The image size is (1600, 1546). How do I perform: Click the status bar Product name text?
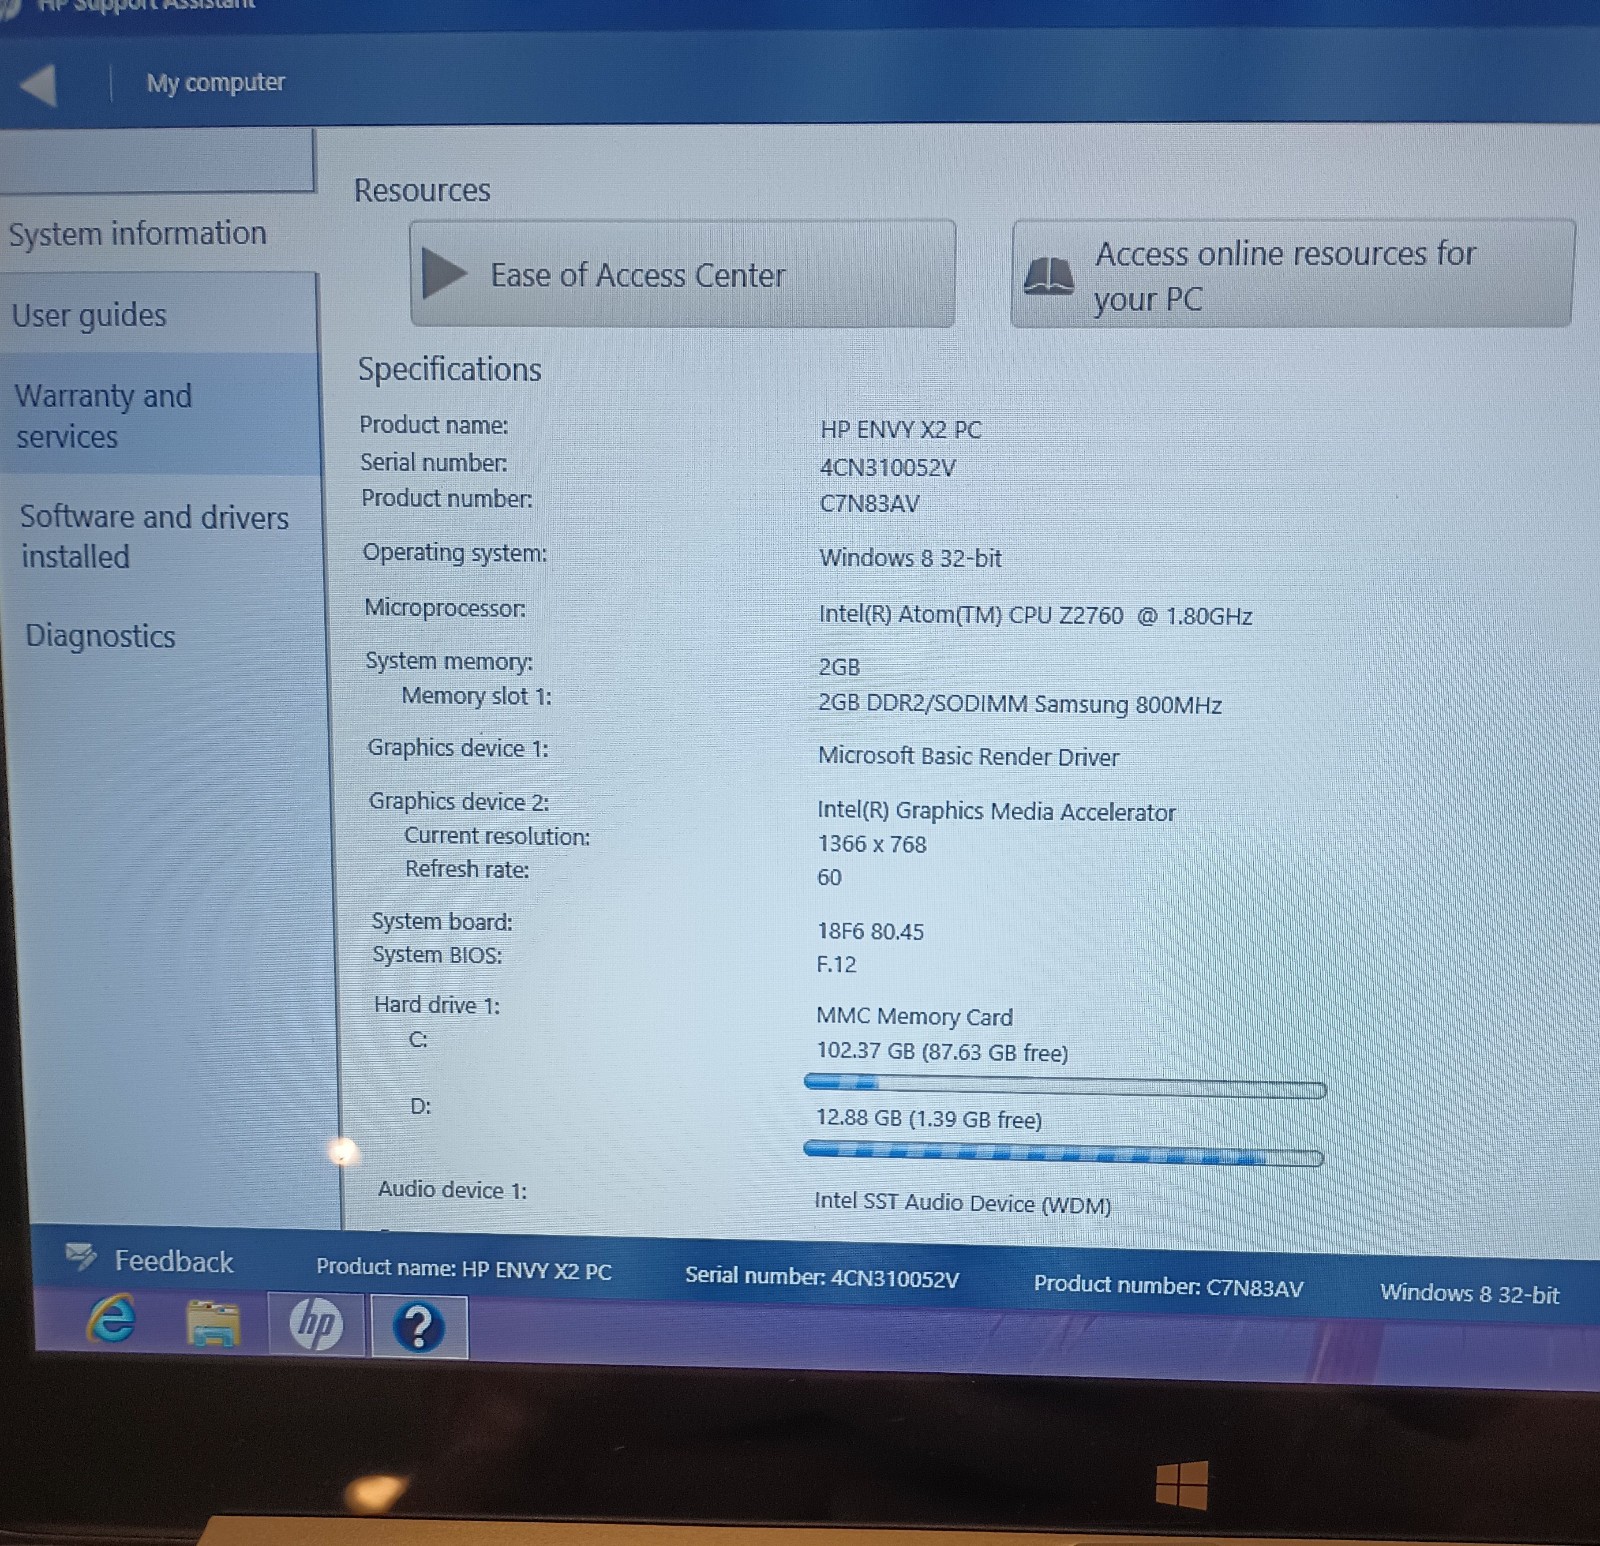coord(464,1270)
